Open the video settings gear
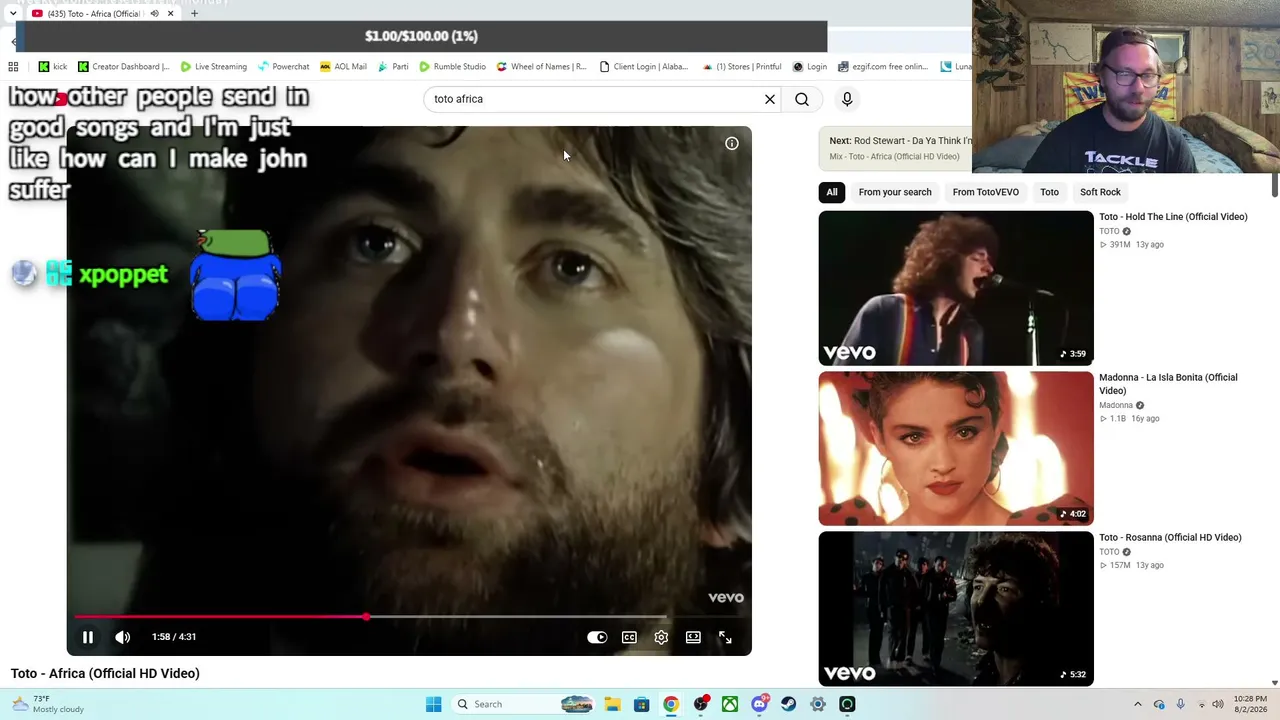Viewport: 1280px width, 720px height. [x=661, y=637]
